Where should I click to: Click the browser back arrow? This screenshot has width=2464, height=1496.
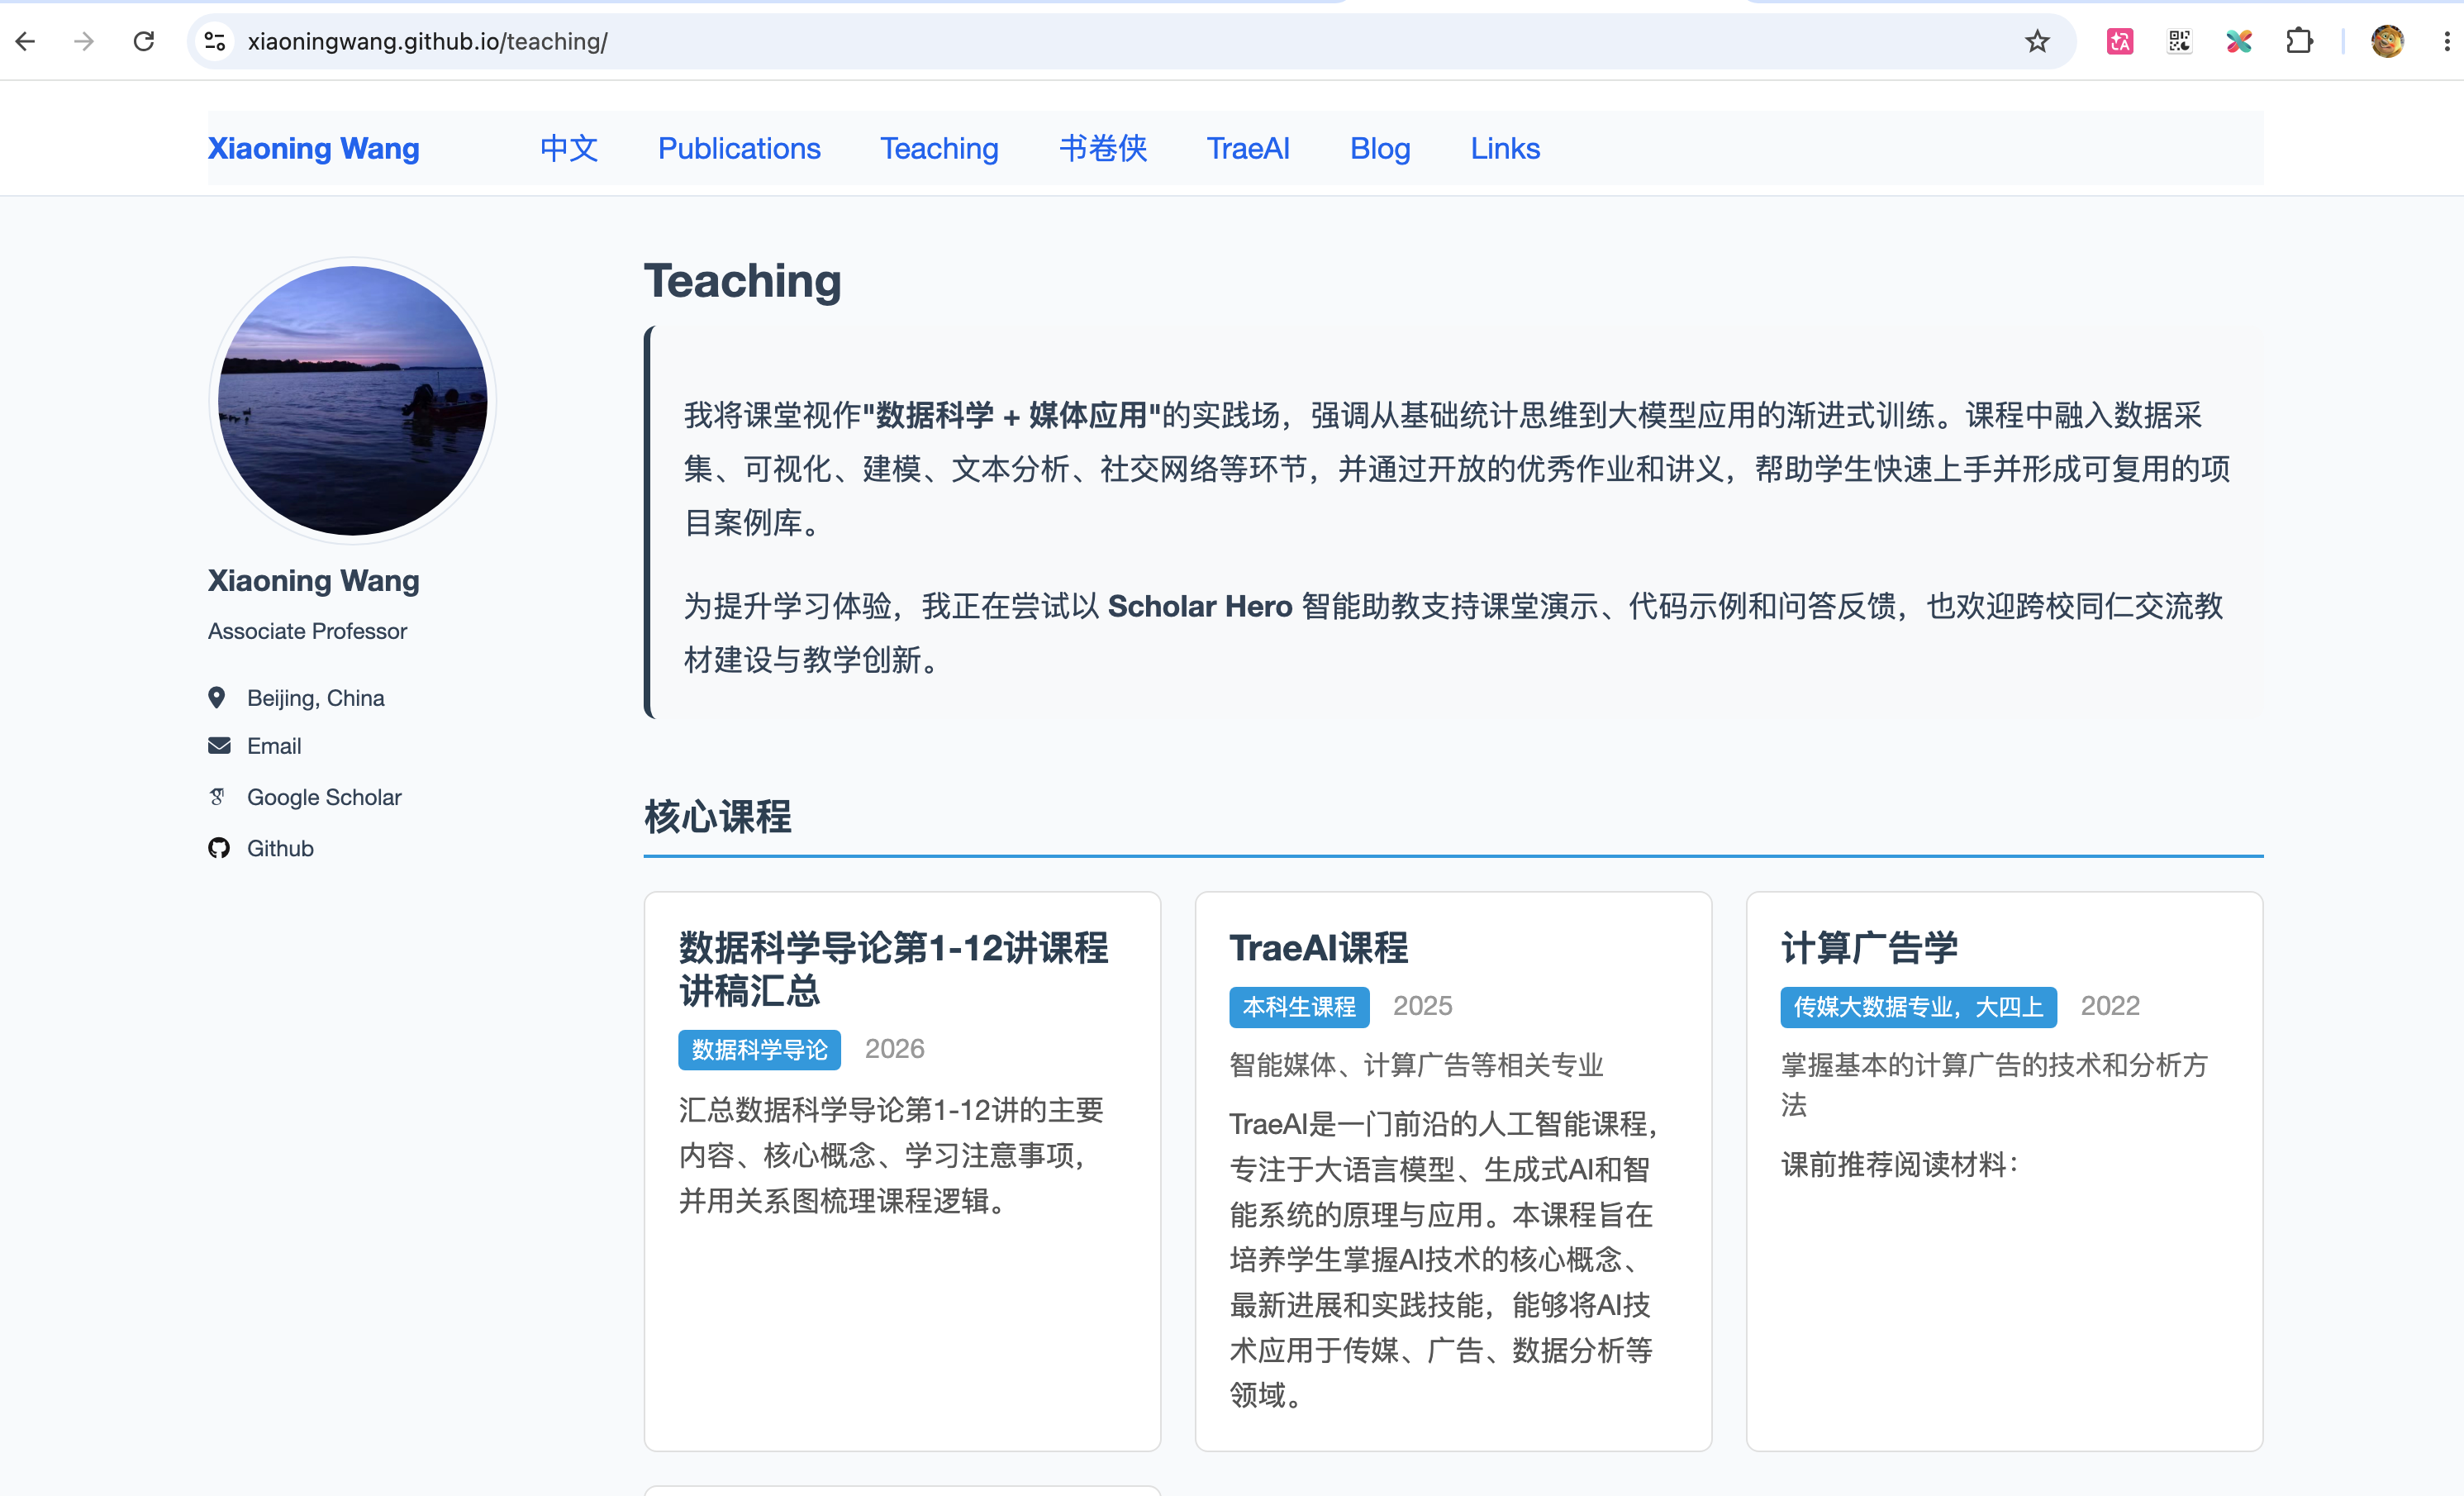click(26, 41)
